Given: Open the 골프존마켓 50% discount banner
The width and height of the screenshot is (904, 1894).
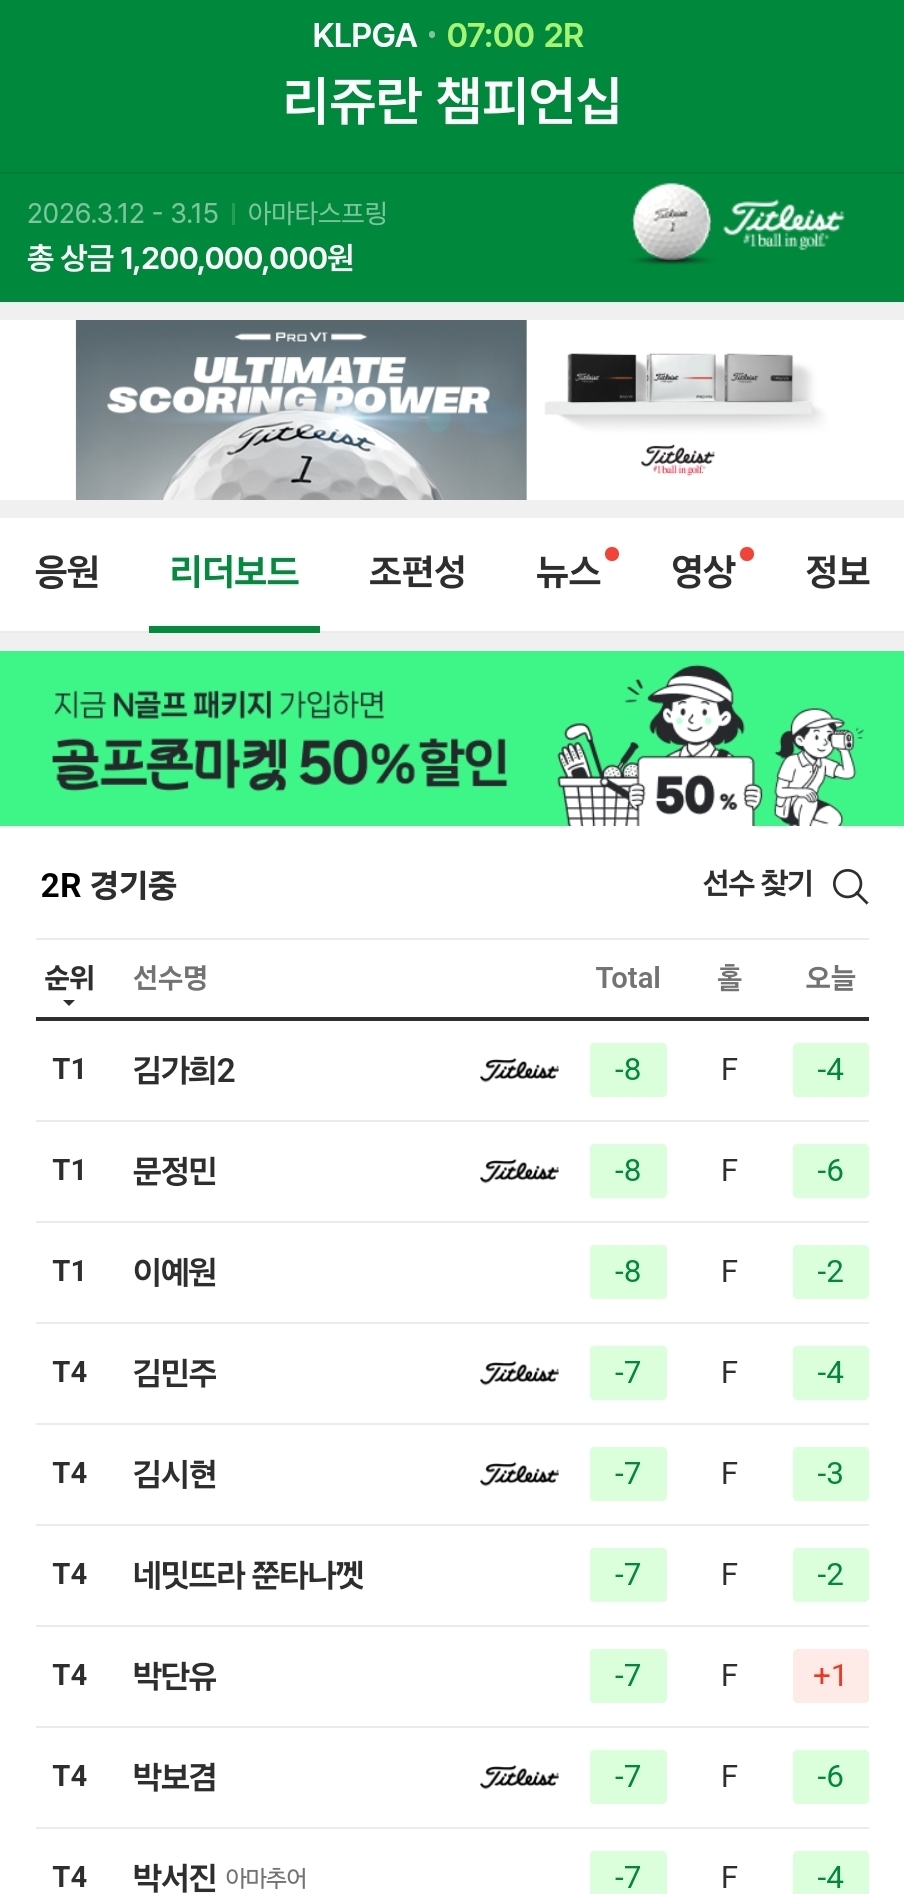Looking at the screenshot, I should click(x=452, y=739).
